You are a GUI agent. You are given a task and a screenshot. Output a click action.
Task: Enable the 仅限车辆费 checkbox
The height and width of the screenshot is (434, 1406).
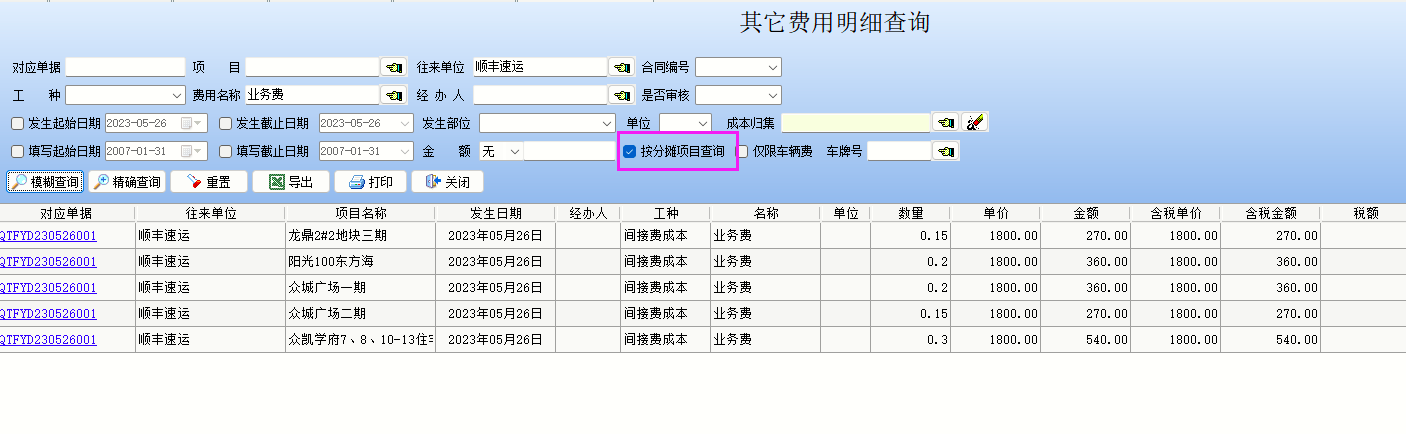point(743,152)
